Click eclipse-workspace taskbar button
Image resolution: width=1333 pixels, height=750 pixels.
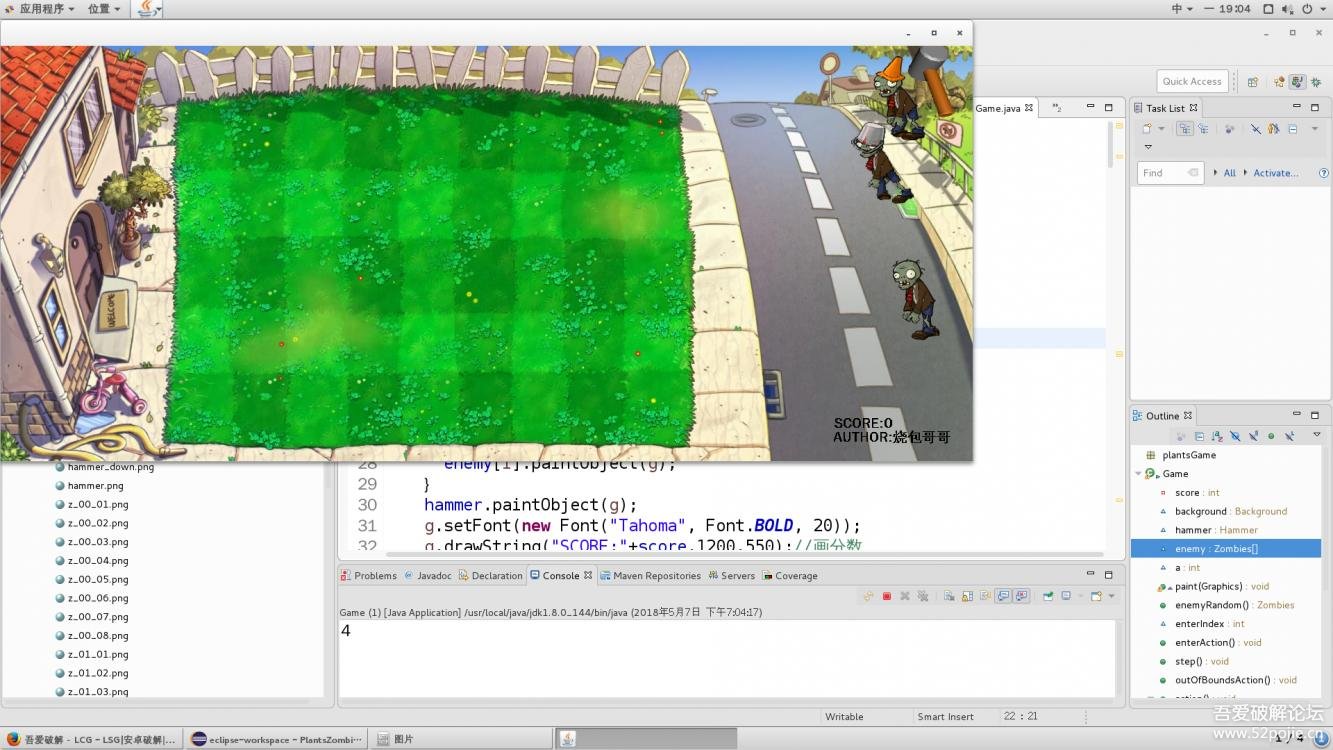(x=277, y=739)
